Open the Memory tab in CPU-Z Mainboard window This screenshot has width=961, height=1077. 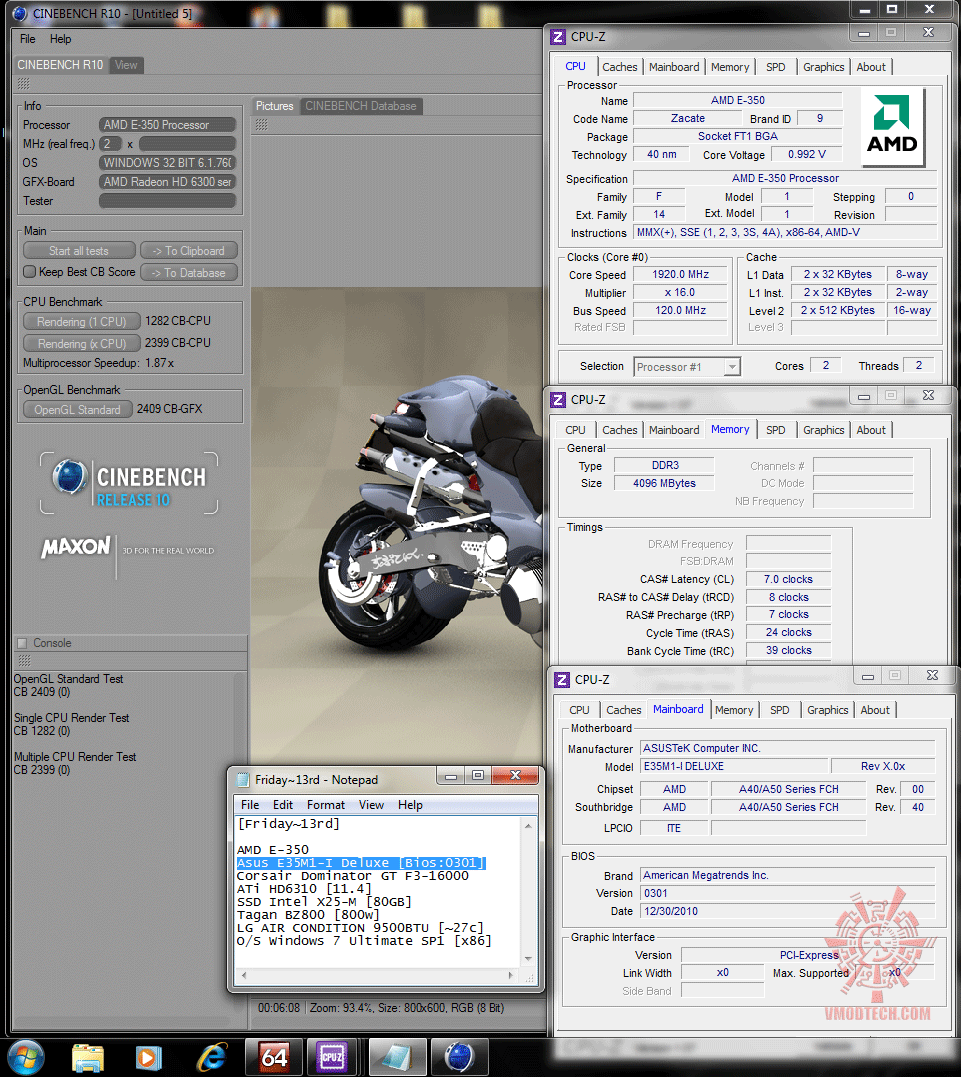point(734,710)
